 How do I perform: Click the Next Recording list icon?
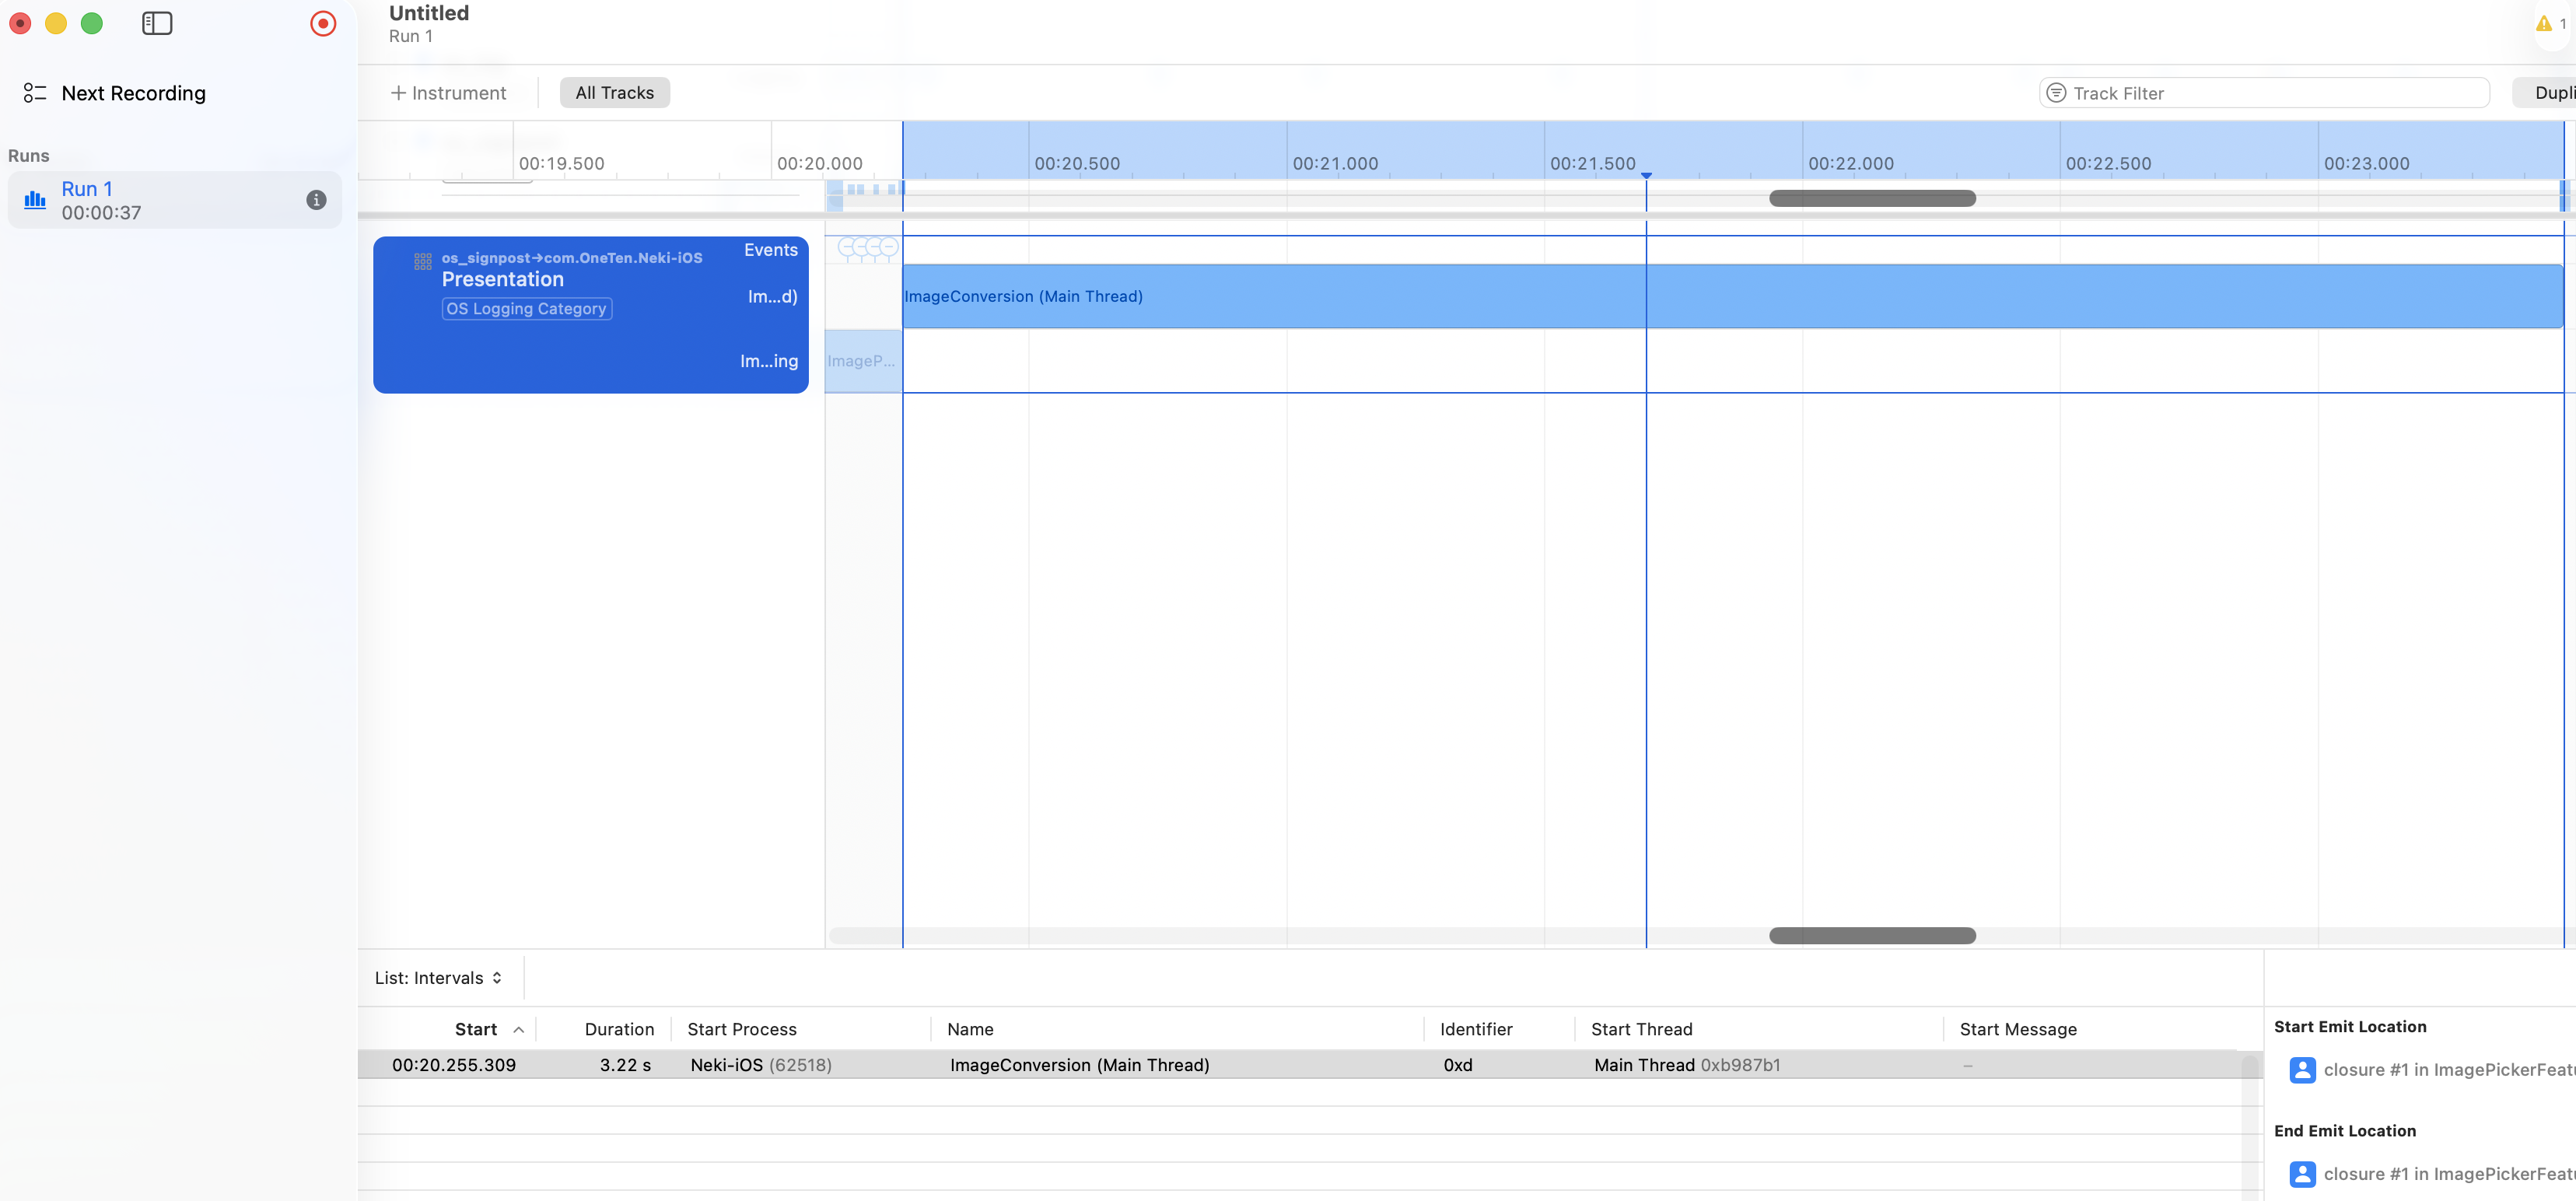pos(35,93)
